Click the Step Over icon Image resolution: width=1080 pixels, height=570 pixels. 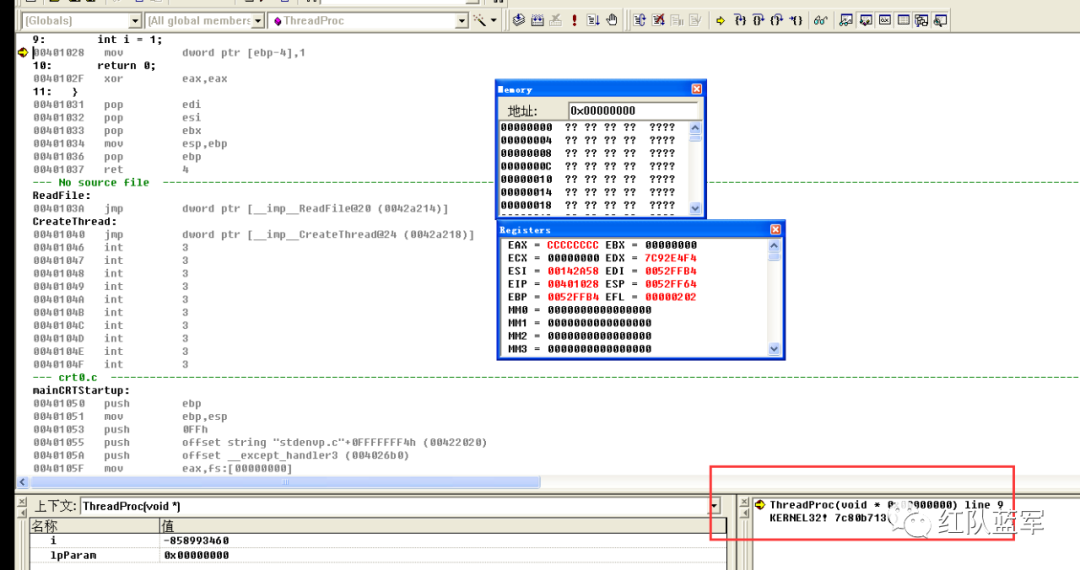point(758,21)
